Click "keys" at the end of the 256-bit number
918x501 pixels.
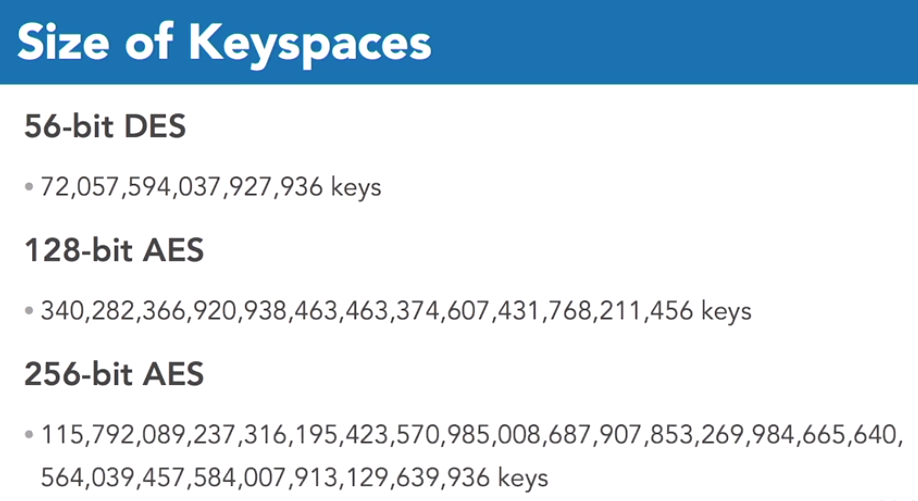(522, 475)
